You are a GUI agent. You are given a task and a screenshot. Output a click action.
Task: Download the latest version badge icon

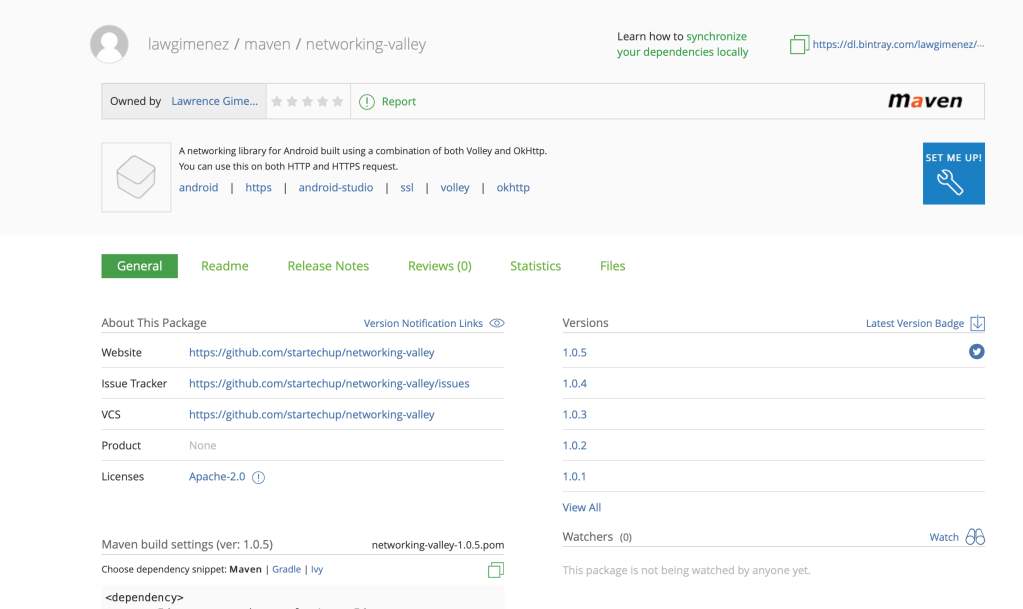(978, 323)
